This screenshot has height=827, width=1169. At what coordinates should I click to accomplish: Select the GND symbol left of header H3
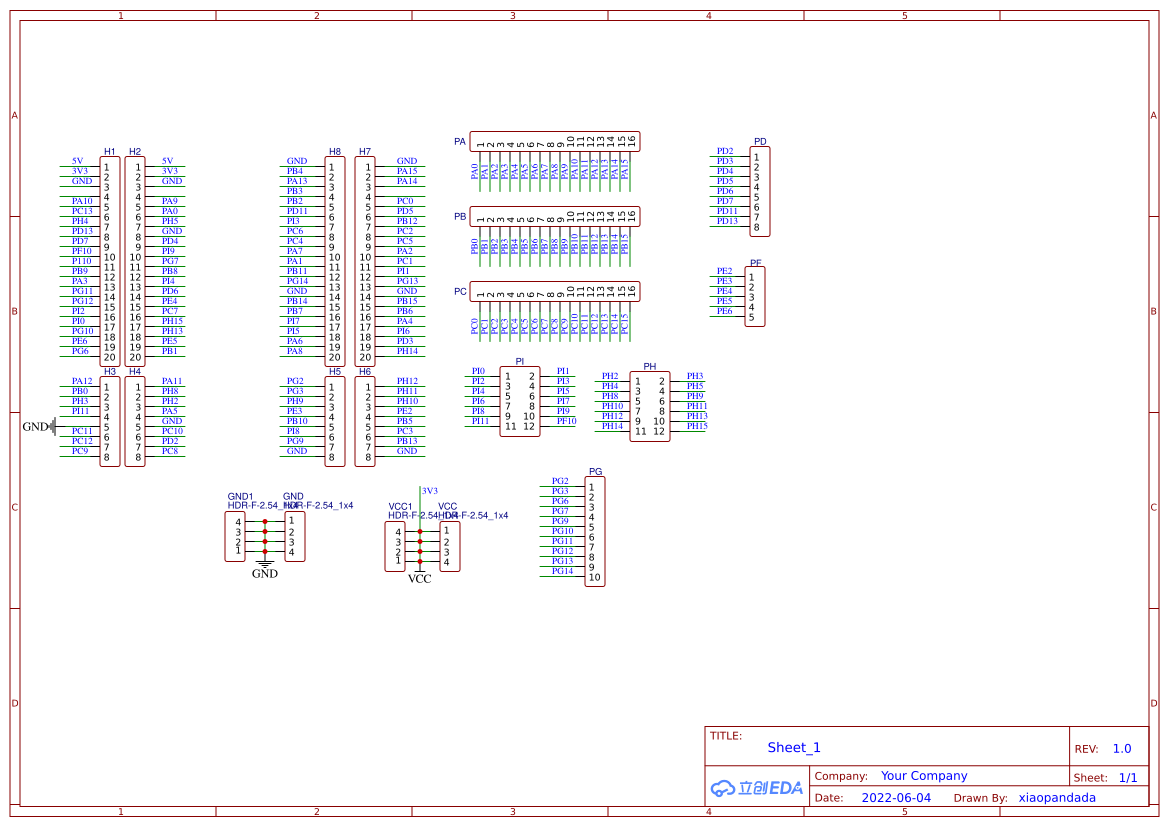pyautogui.click(x=37, y=427)
